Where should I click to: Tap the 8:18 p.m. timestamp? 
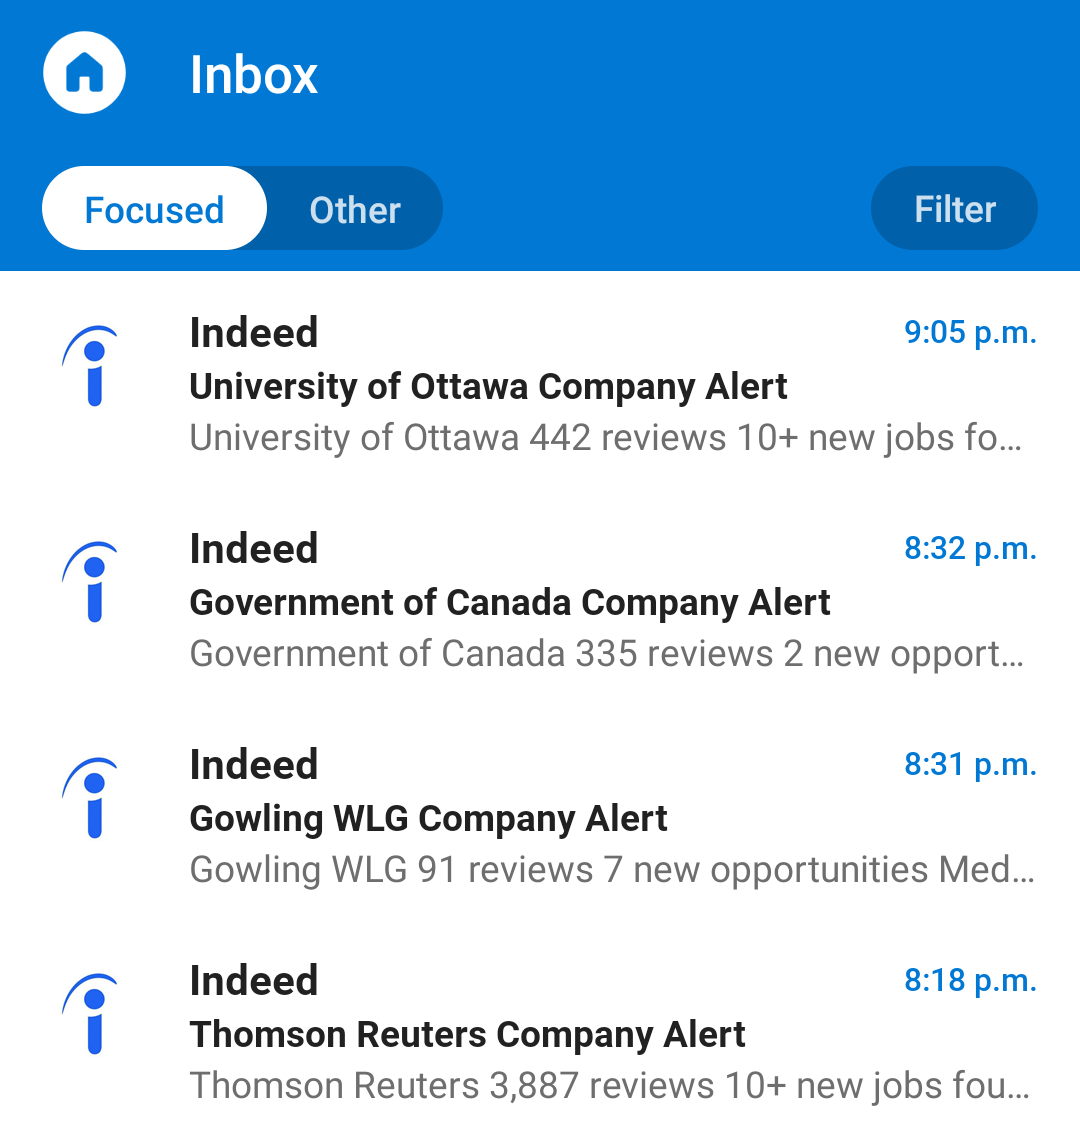[969, 981]
